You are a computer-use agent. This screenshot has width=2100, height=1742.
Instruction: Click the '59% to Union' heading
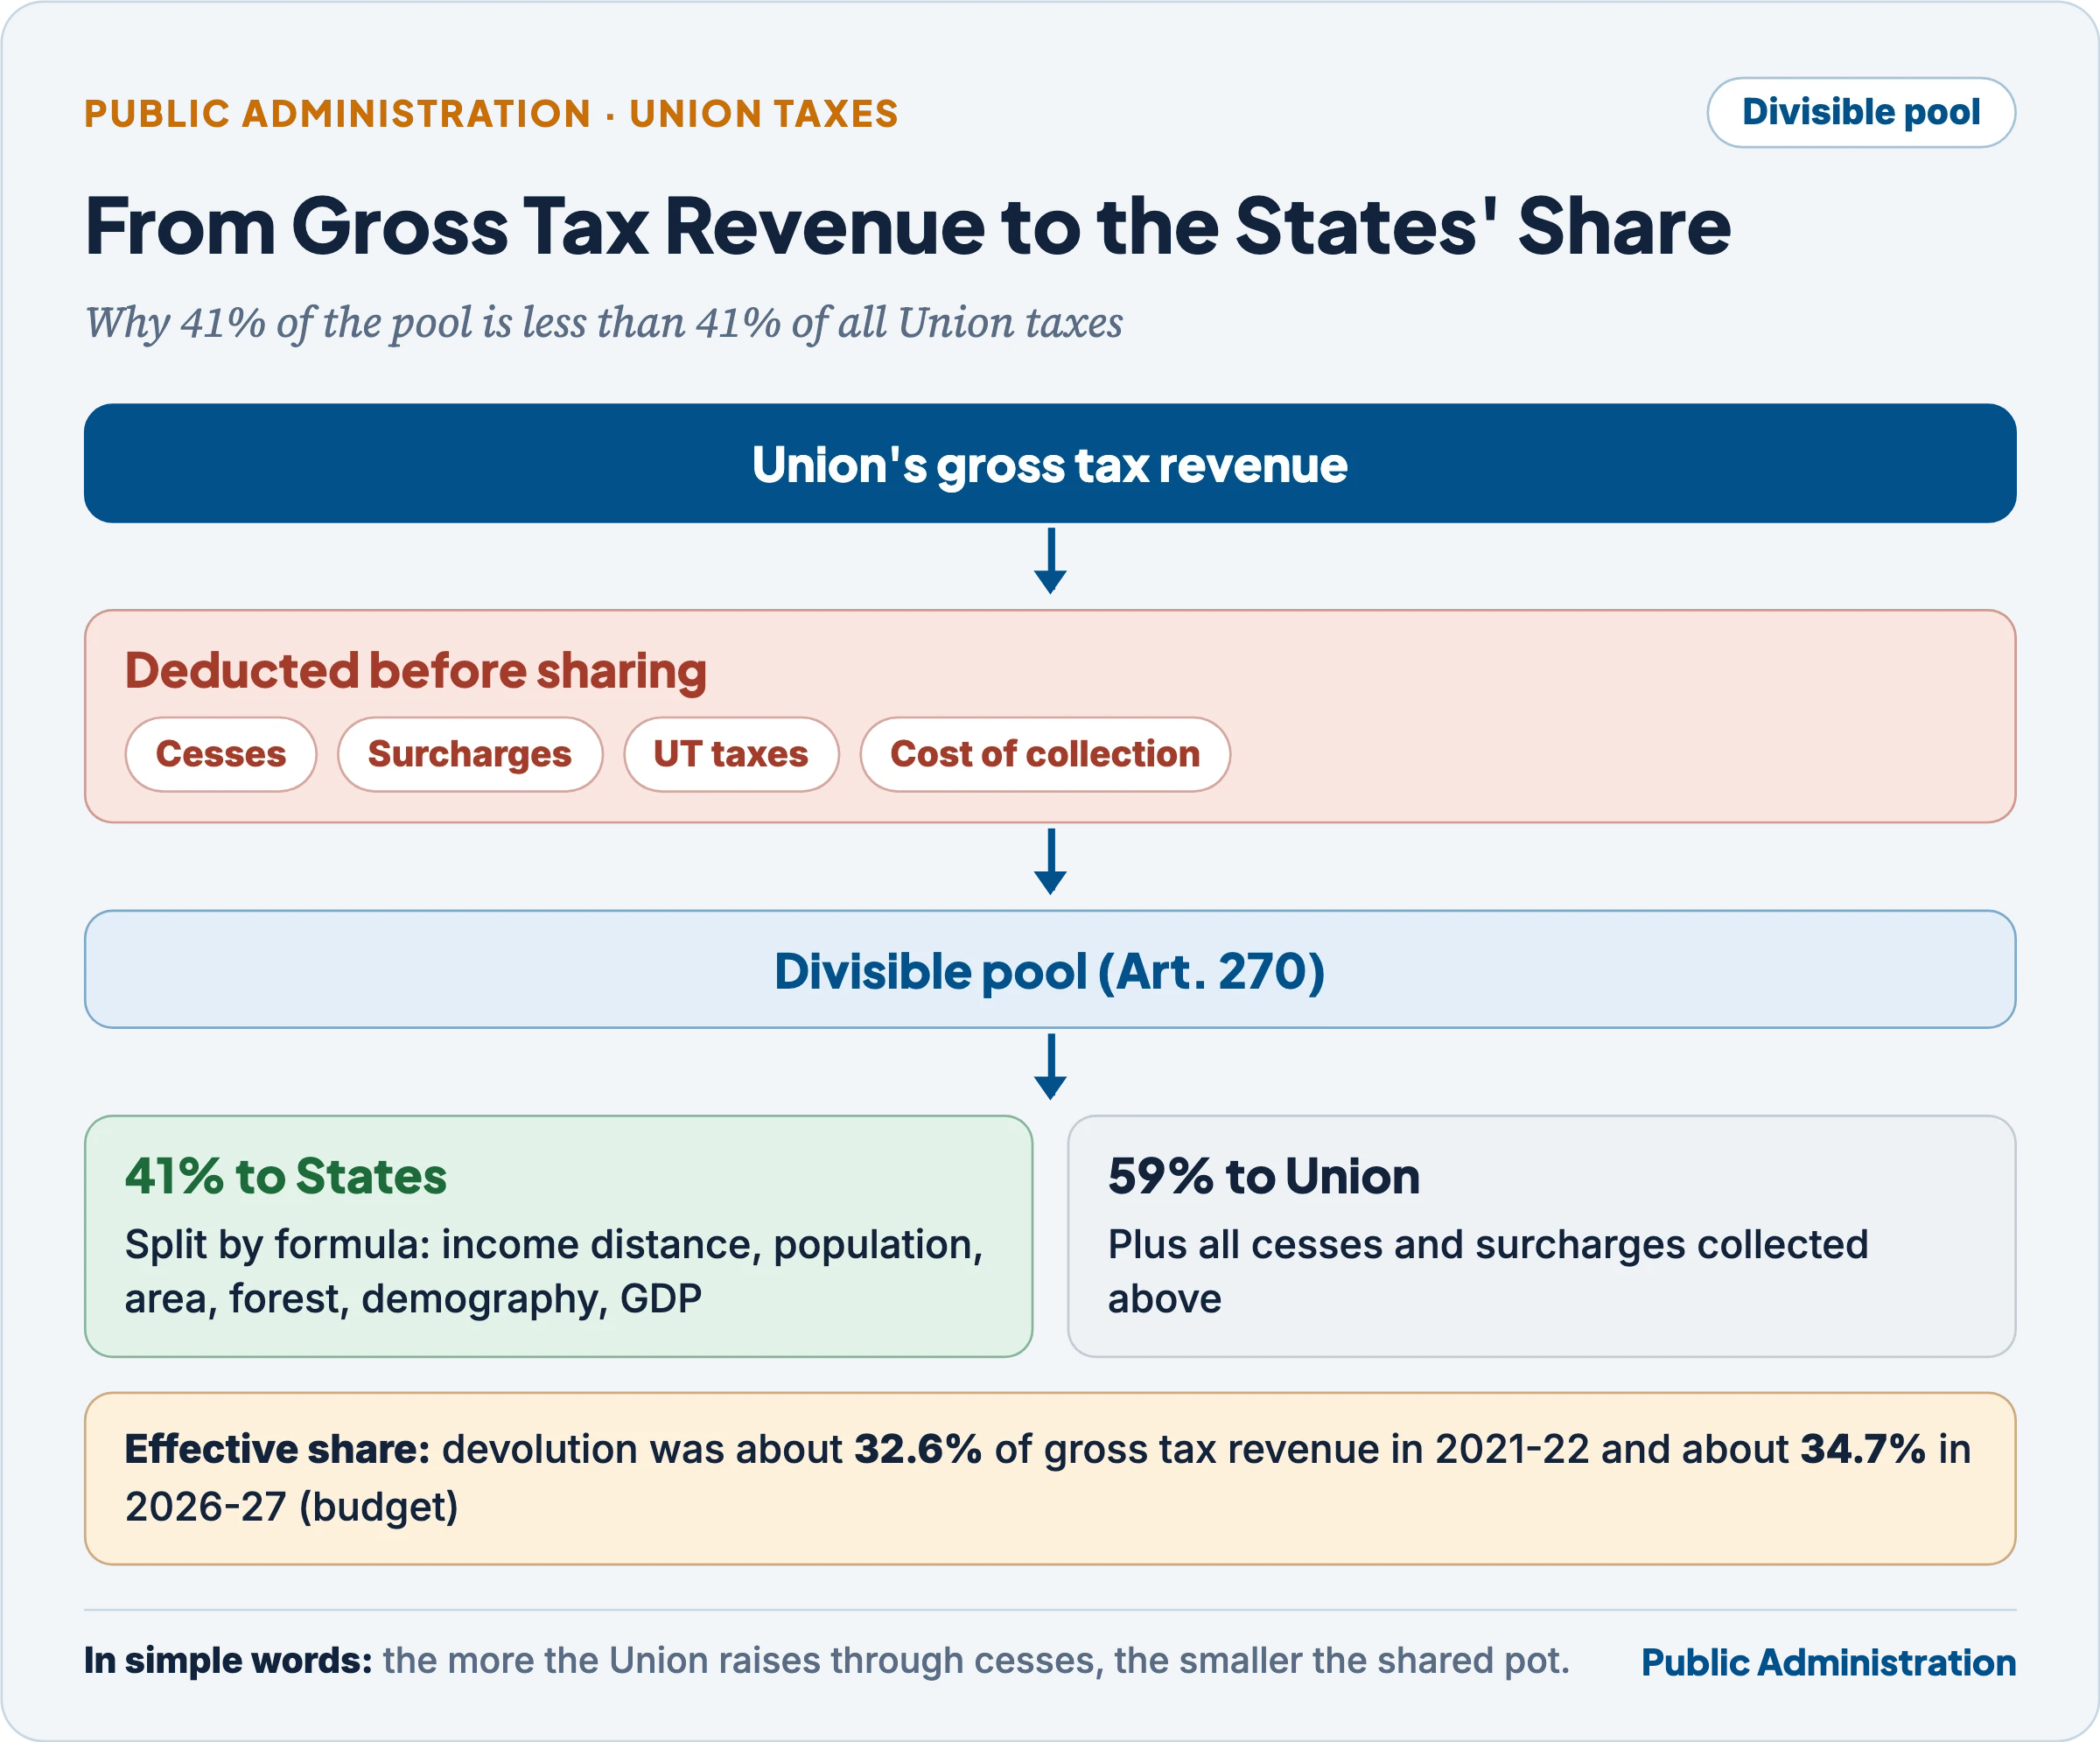click(1264, 1176)
